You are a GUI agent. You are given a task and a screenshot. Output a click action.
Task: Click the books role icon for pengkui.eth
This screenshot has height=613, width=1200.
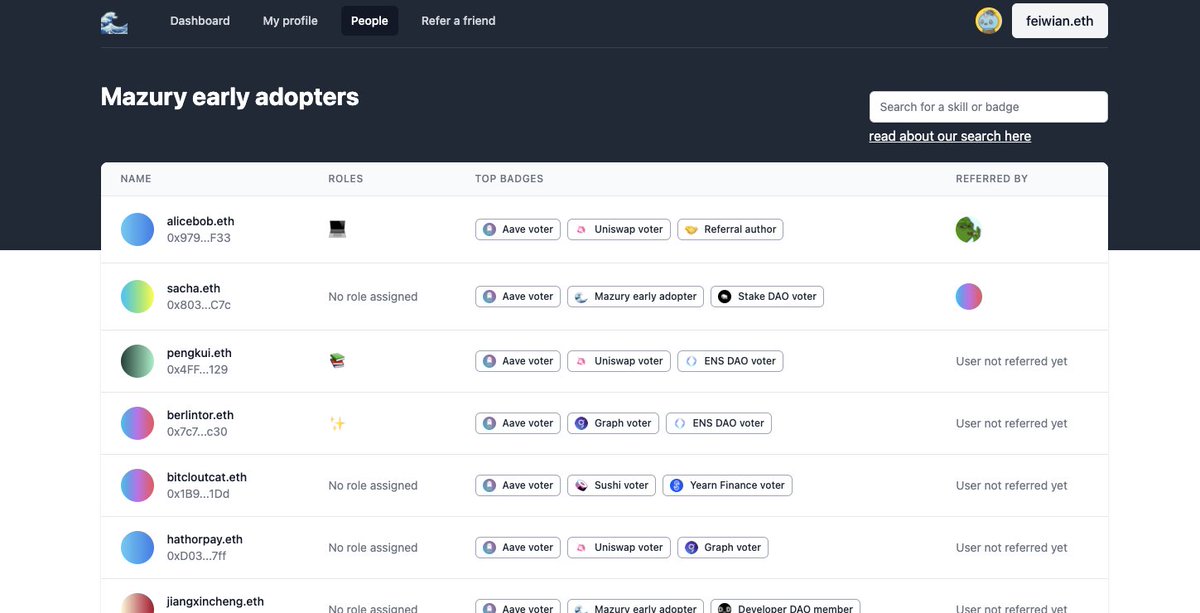[337, 360]
